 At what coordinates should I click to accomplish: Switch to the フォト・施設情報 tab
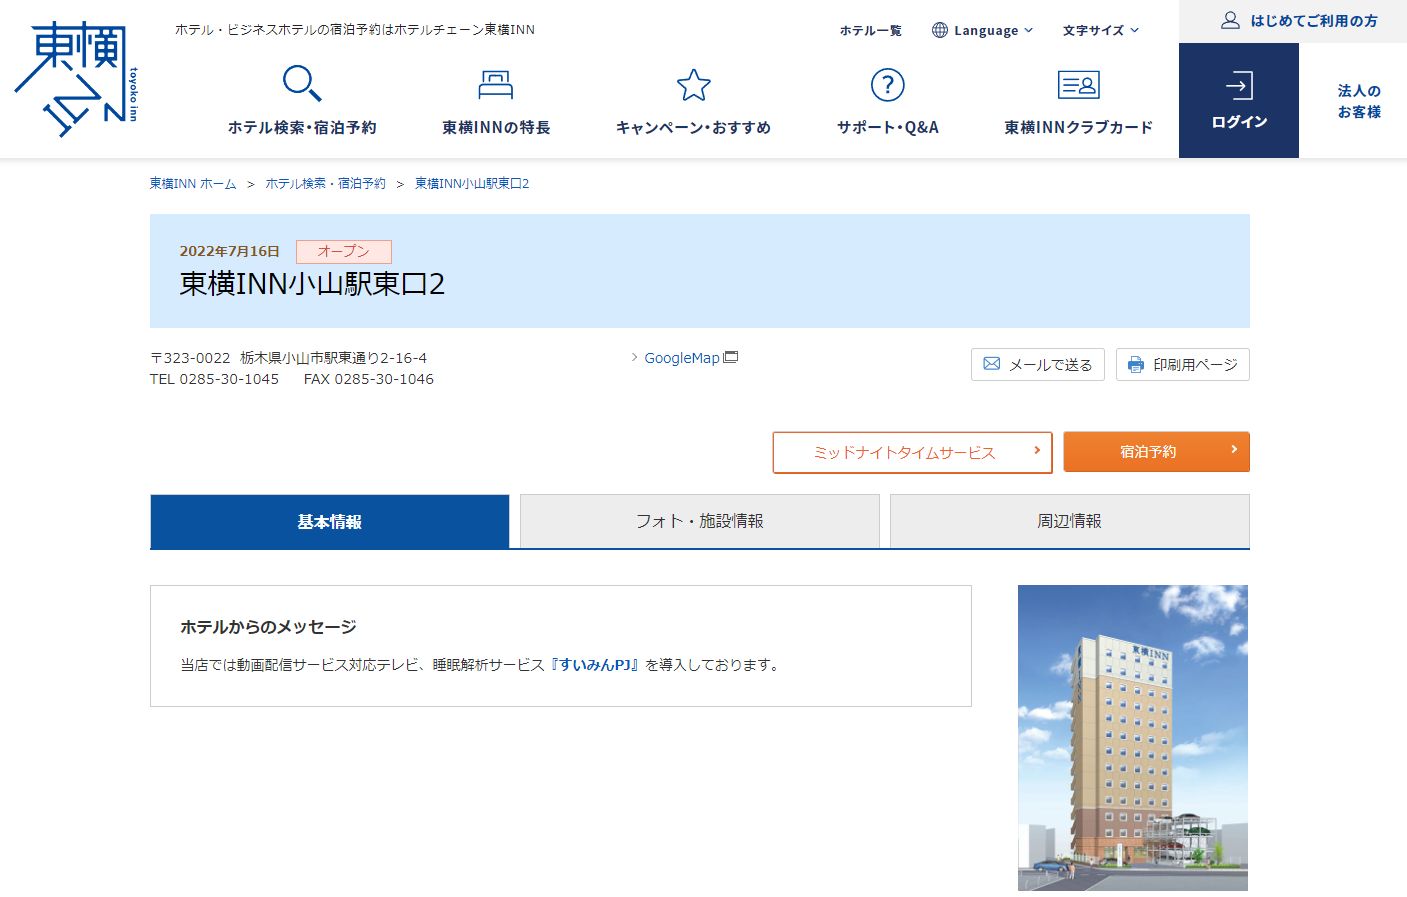(699, 521)
